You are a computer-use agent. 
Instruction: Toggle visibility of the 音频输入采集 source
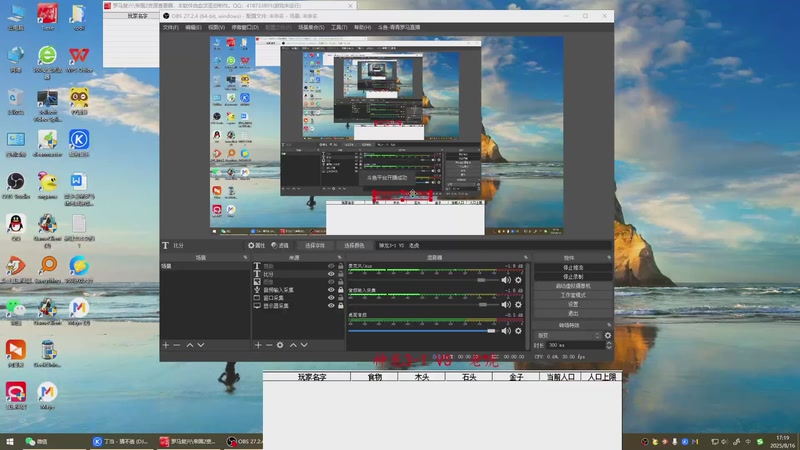tap(331, 290)
